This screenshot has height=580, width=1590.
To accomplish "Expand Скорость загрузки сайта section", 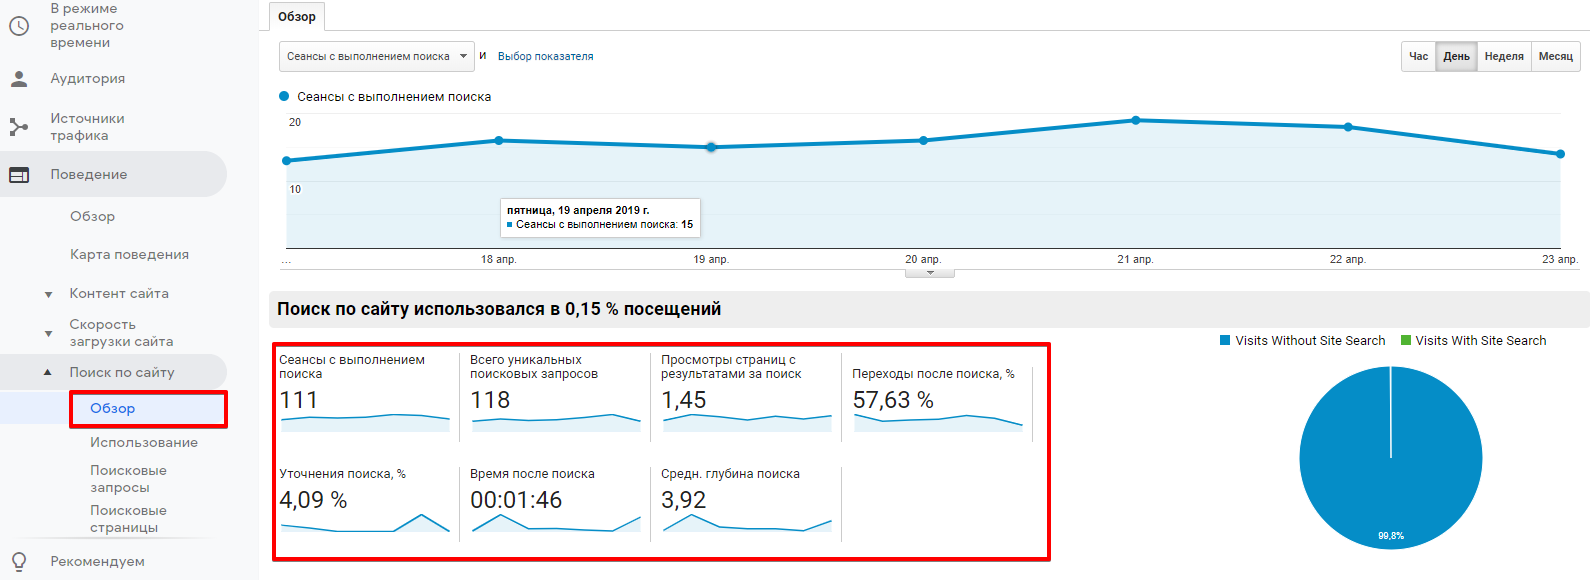I will point(48,333).
